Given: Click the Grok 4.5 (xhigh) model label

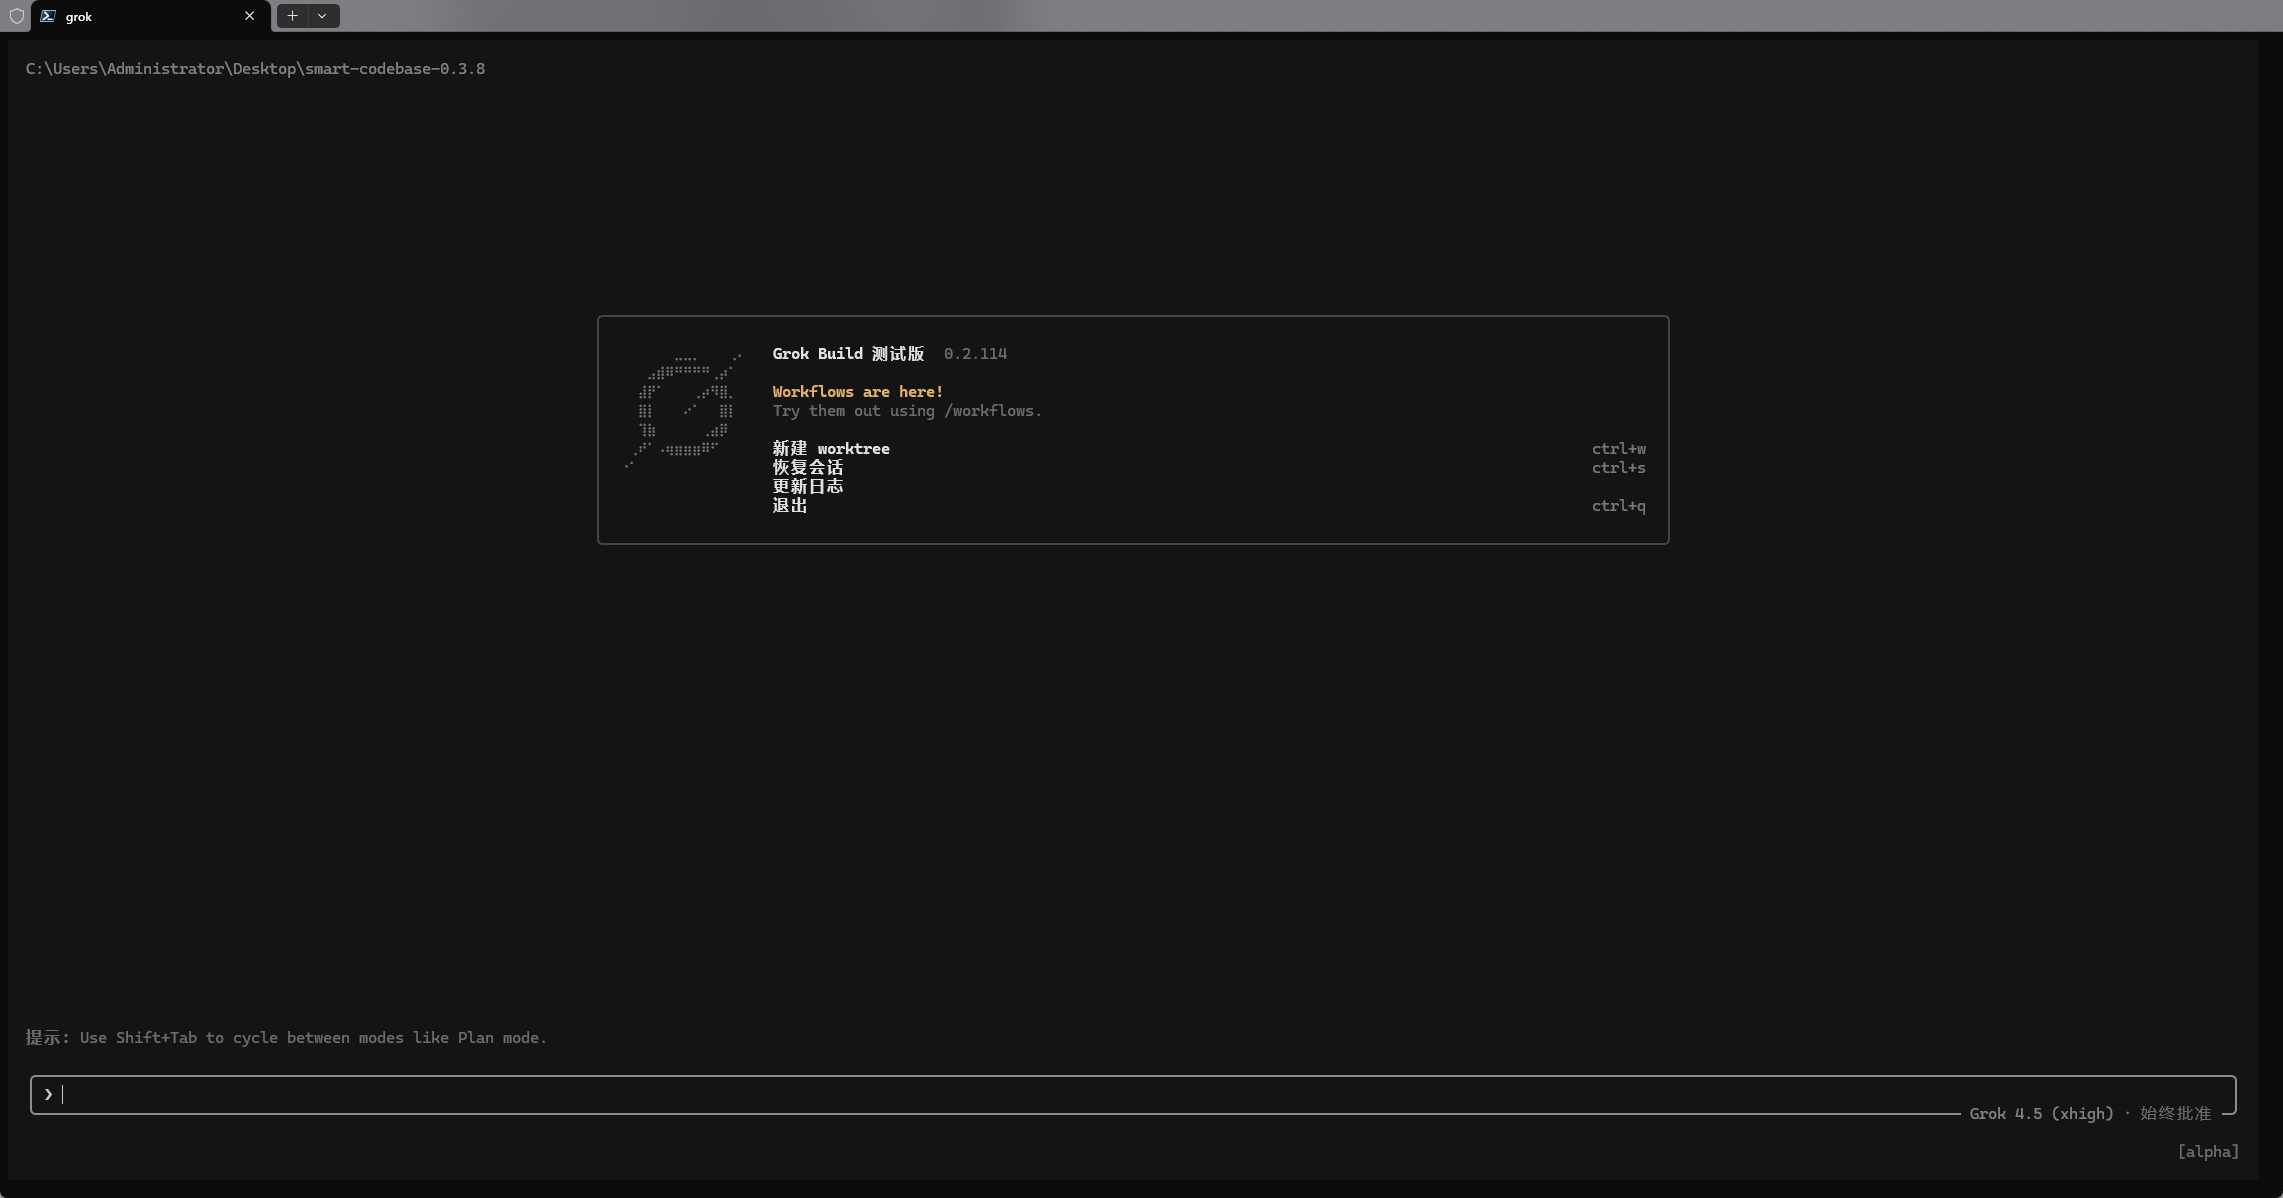Looking at the screenshot, I should [x=2041, y=1114].
